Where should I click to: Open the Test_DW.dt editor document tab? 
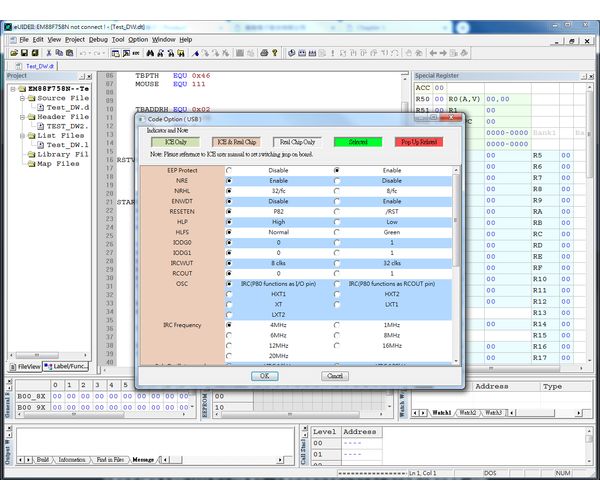(40, 65)
